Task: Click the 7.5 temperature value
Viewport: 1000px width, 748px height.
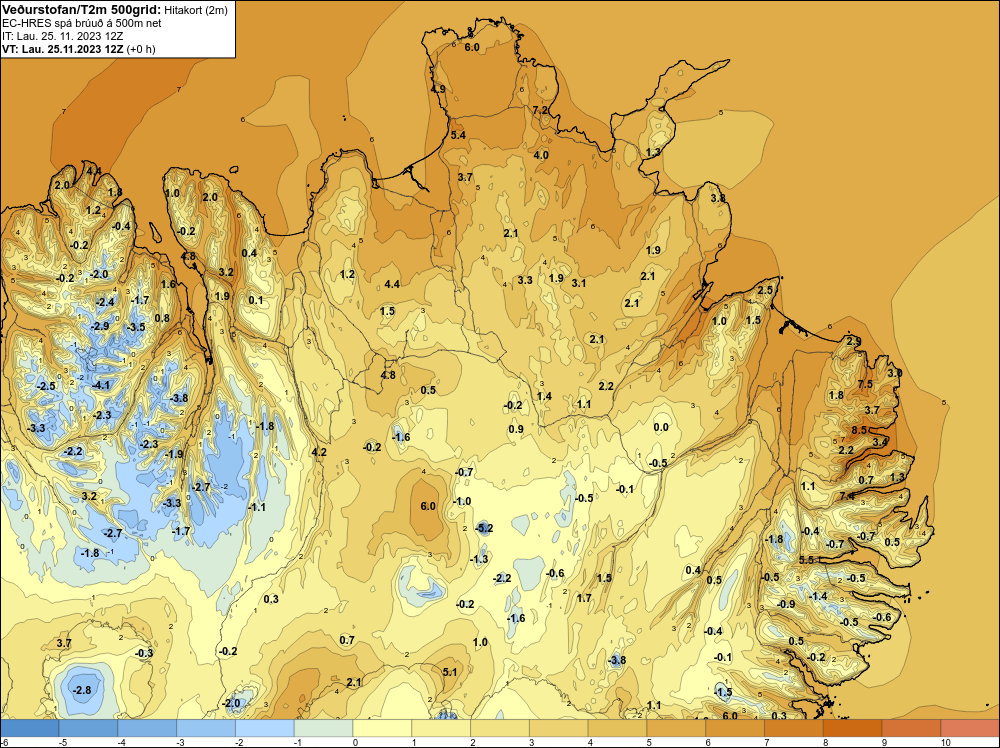Action: [x=865, y=384]
